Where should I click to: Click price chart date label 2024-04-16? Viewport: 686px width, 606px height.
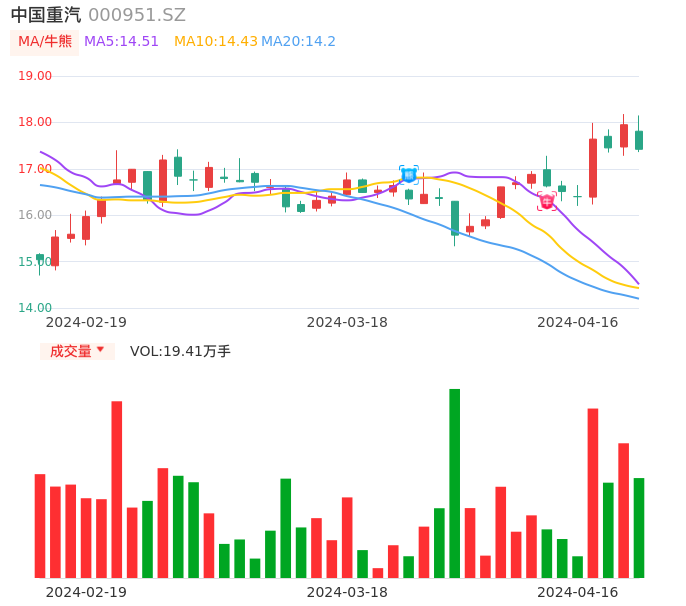click(578, 322)
